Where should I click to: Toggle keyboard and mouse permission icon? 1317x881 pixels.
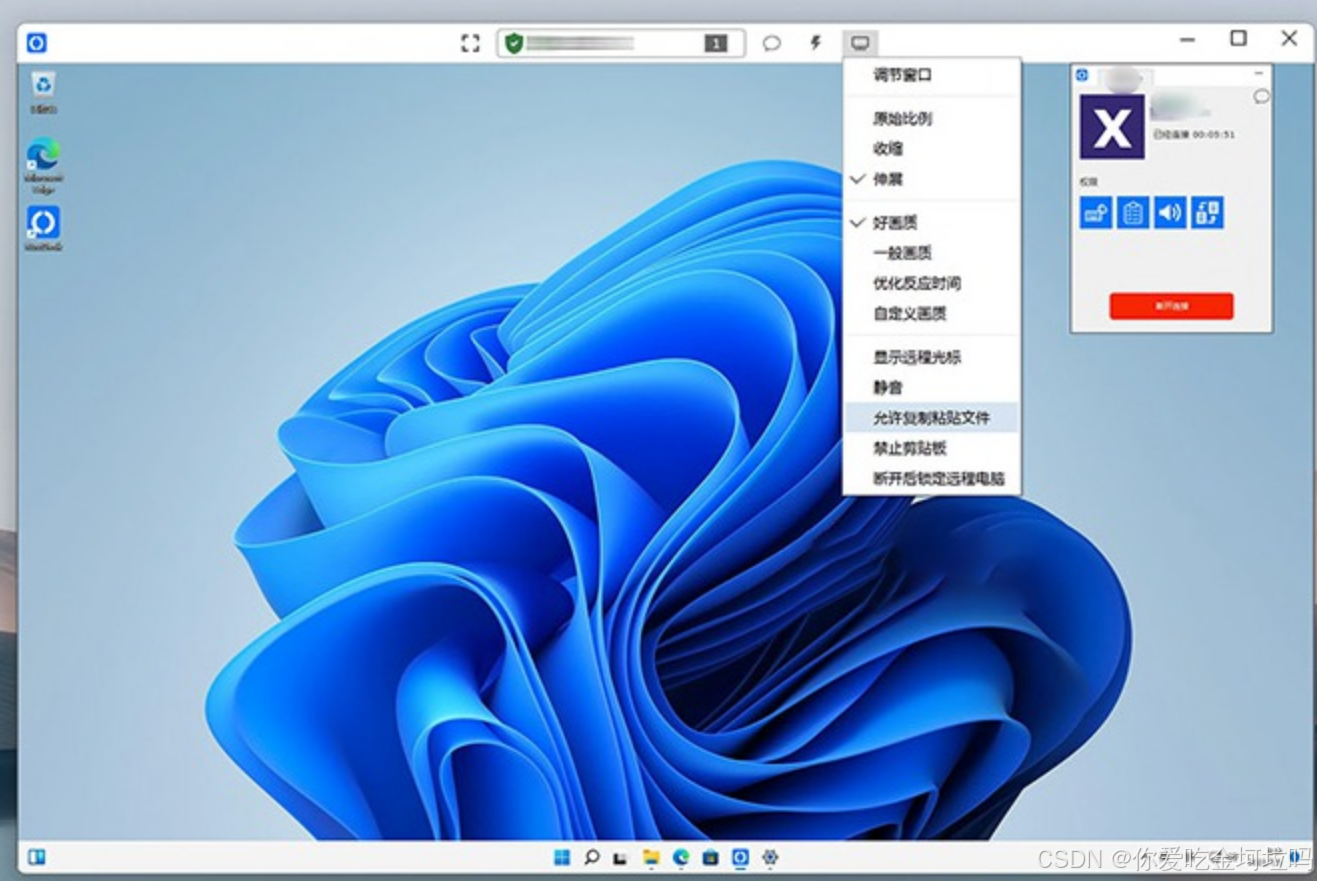tap(1096, 212)
